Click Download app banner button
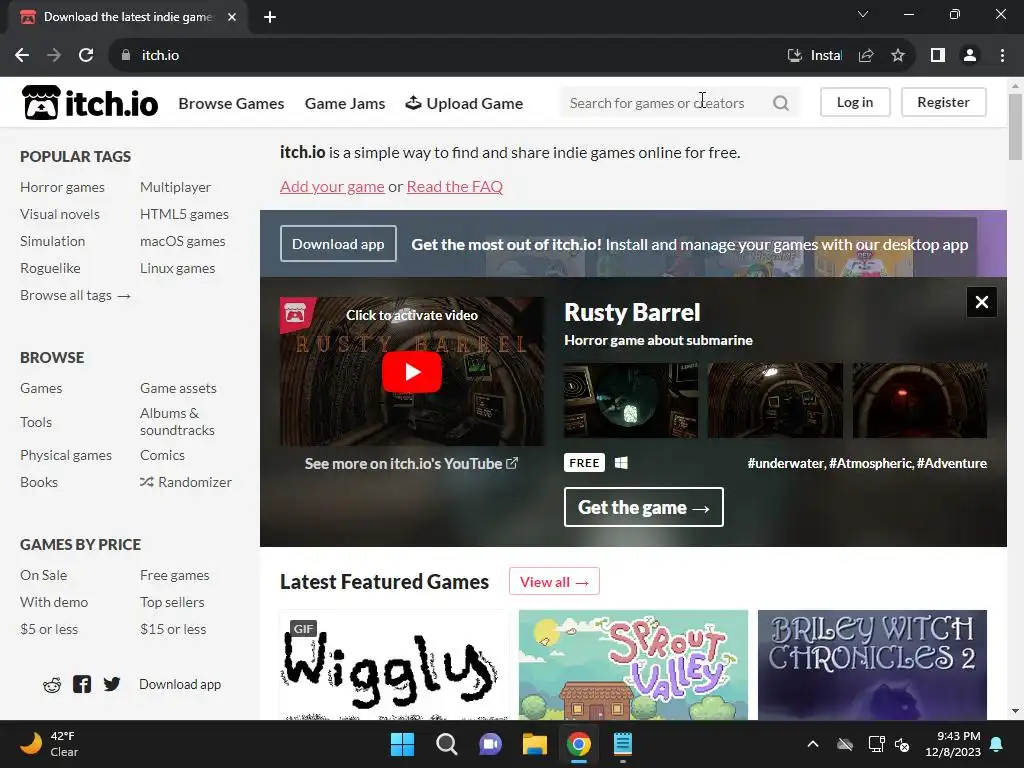Image resolution: width=1024 pixels, height=768 pixels. [x=338, y=244]
